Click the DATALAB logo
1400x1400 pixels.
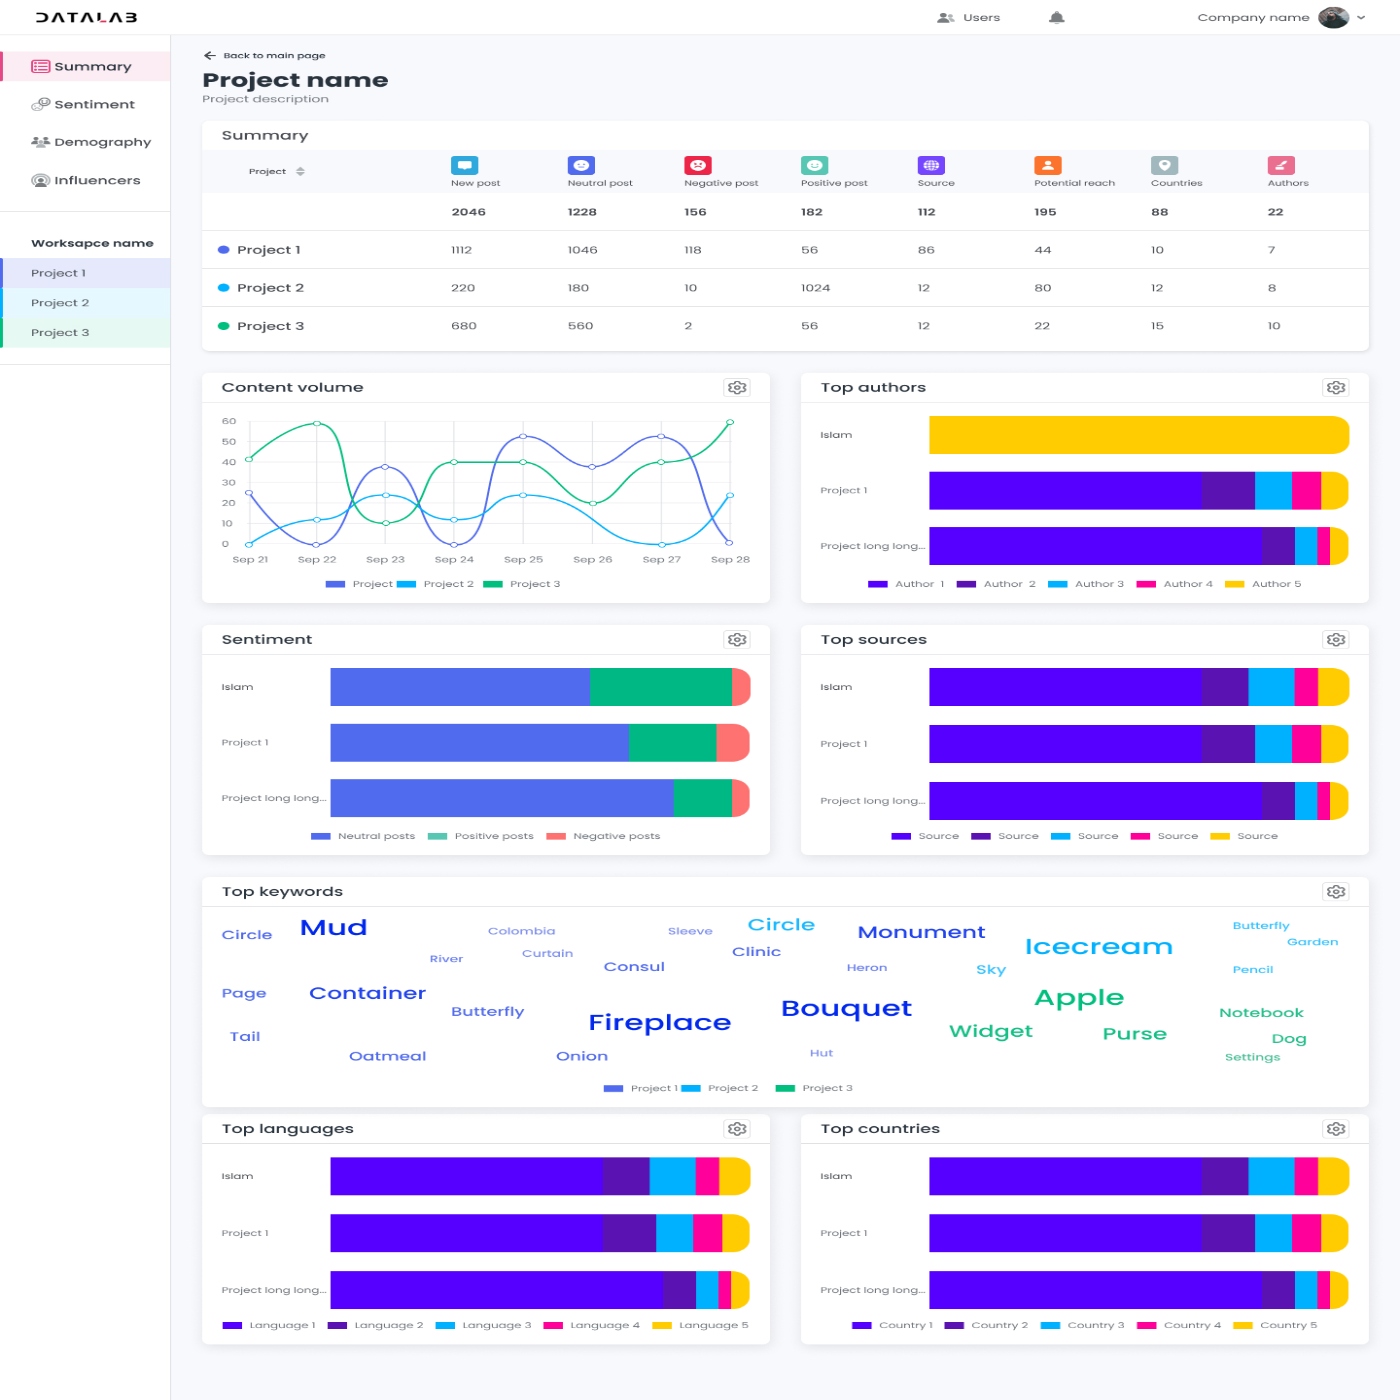click(x=86, y=17)
